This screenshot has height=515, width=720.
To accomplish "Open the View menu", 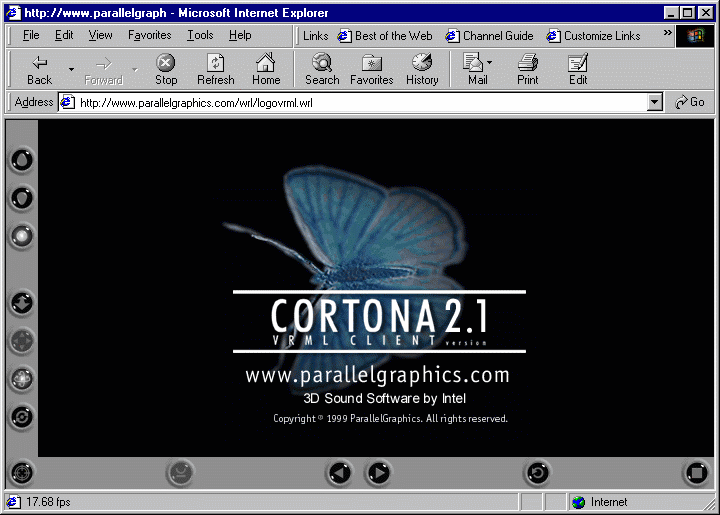I will click(x=100, y=35).
